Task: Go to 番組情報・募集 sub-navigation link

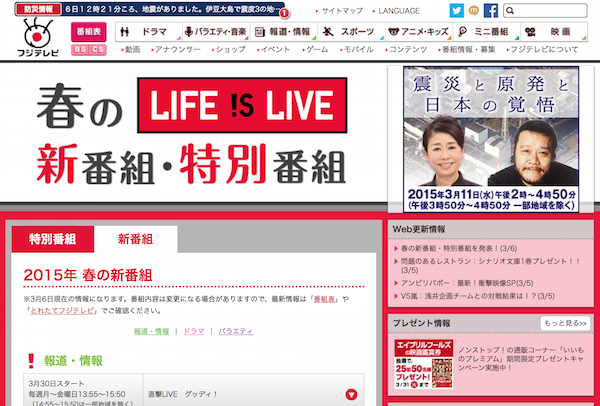Action: (x=468, y=50)
